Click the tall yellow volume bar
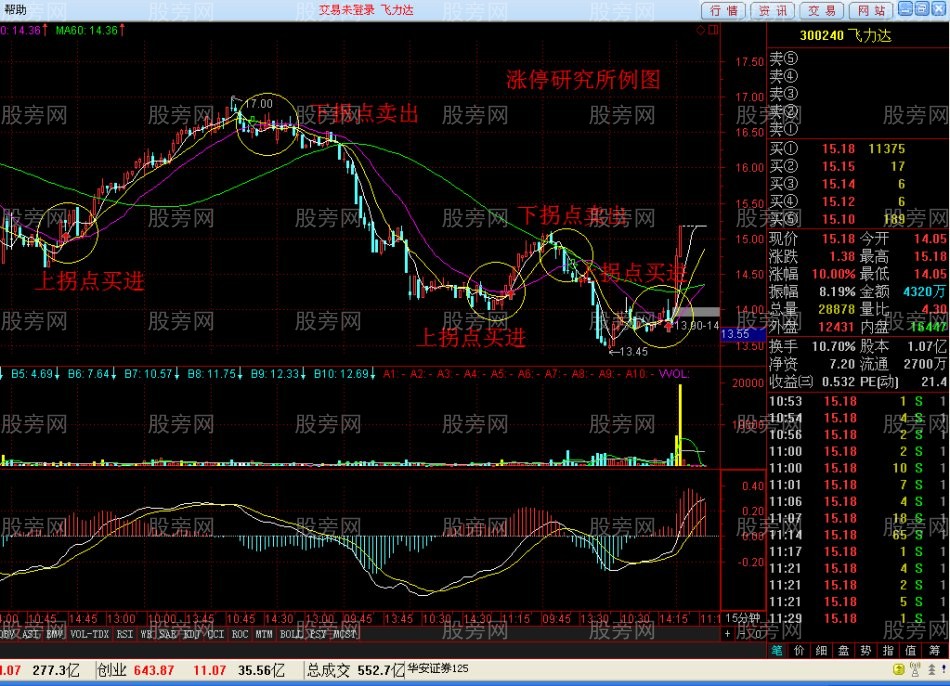The image size is (950, 686). click(x=680, y=424)
